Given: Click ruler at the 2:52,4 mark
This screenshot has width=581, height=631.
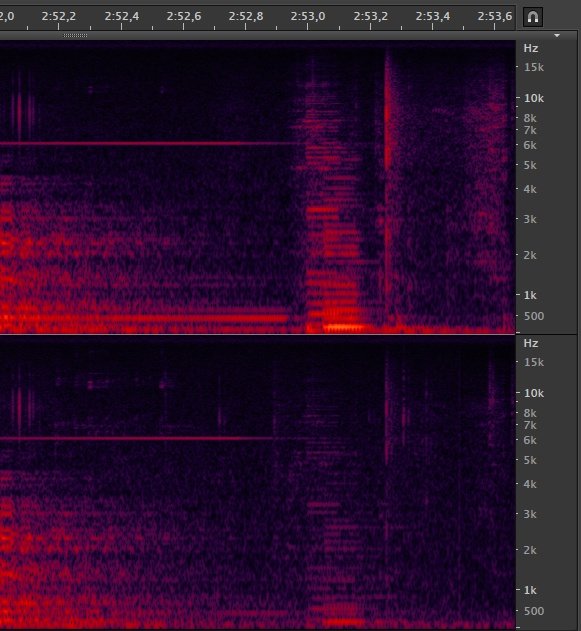Looking at the screenshot, I should pos(122,16).
